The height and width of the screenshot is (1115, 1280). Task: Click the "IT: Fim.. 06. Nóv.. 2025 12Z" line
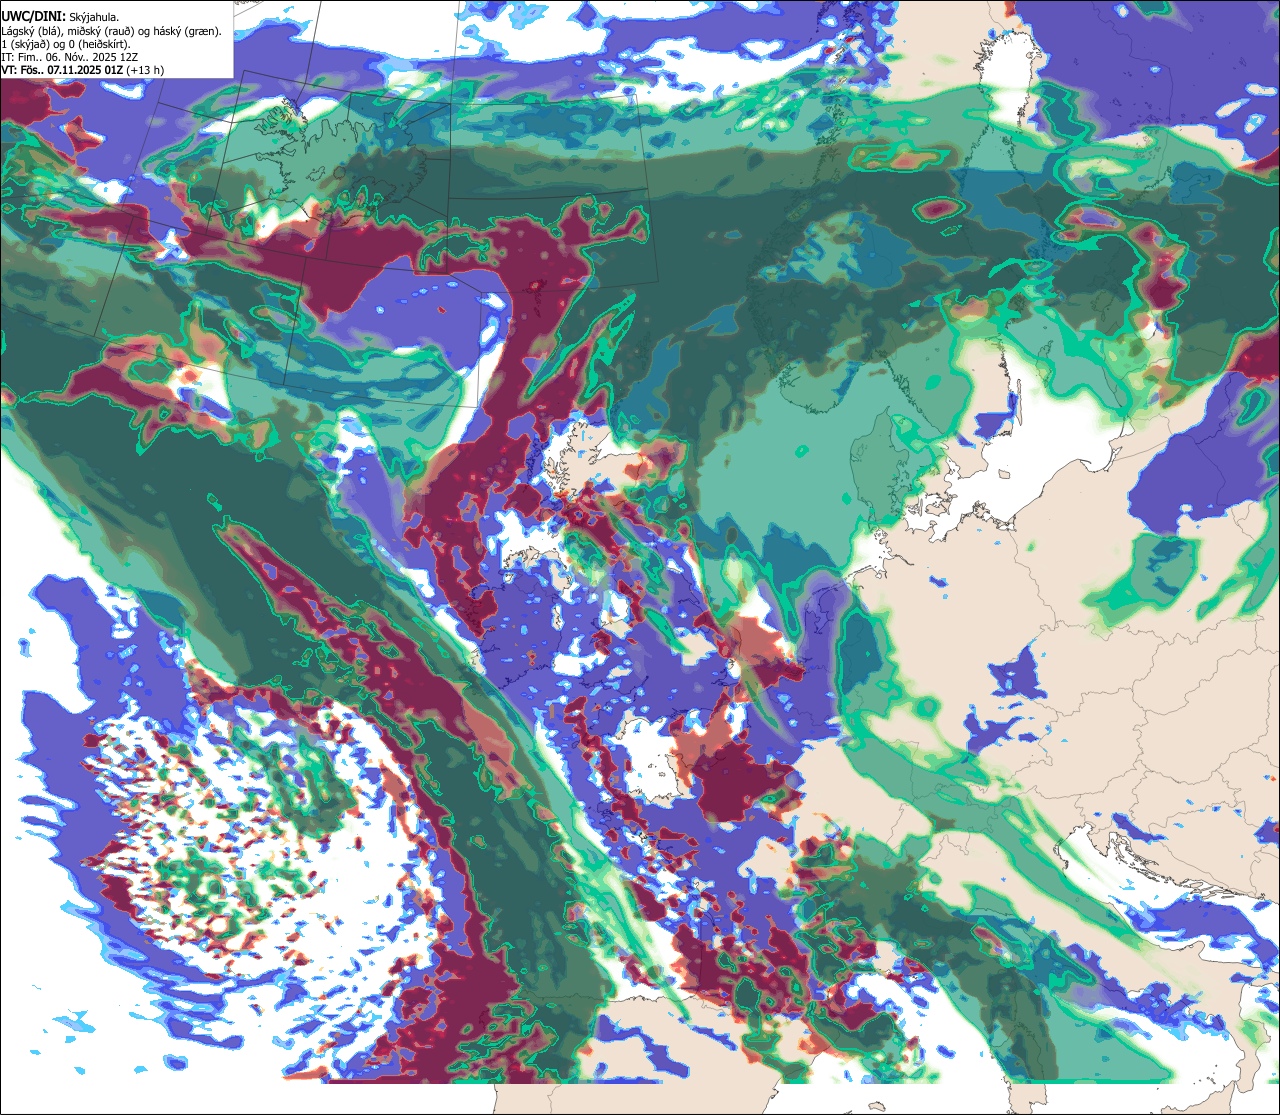coord(70,57)
